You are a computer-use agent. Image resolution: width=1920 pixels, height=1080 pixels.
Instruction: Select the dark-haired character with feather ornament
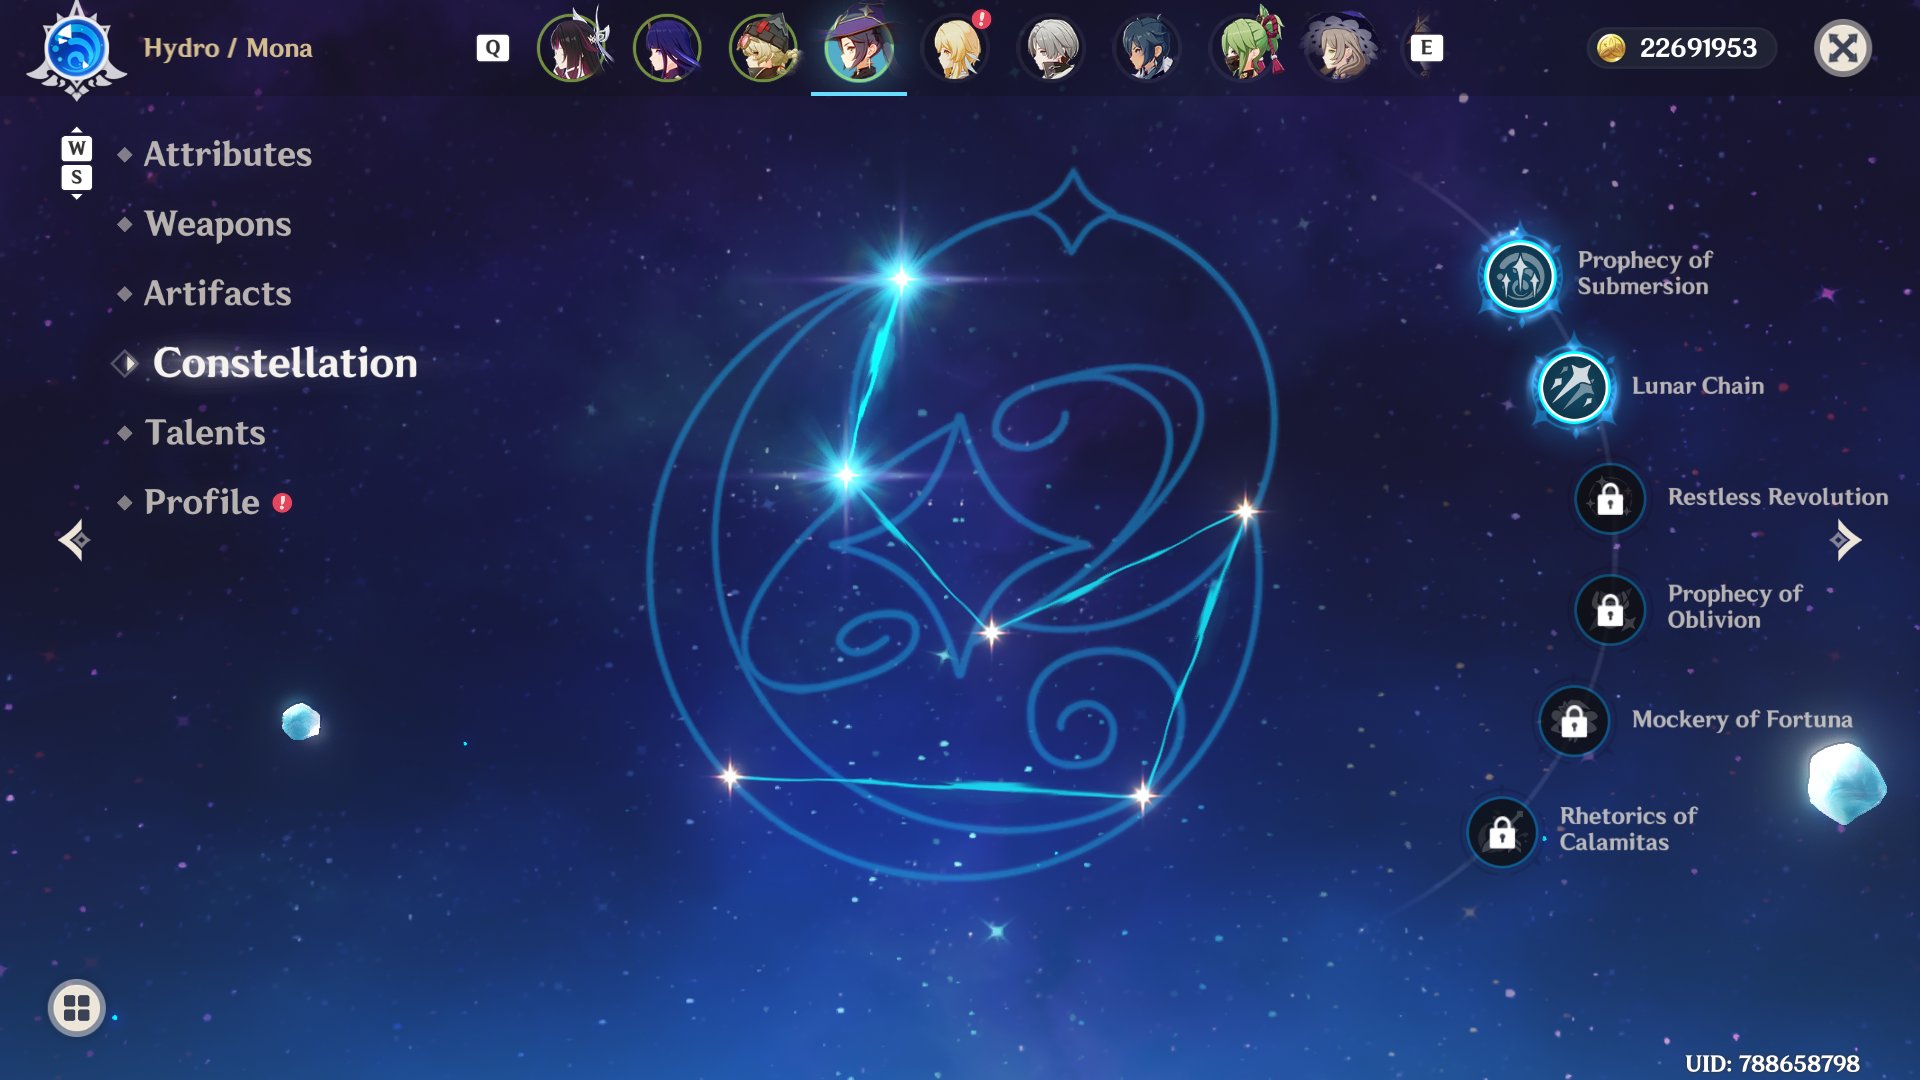pos(572,47)
